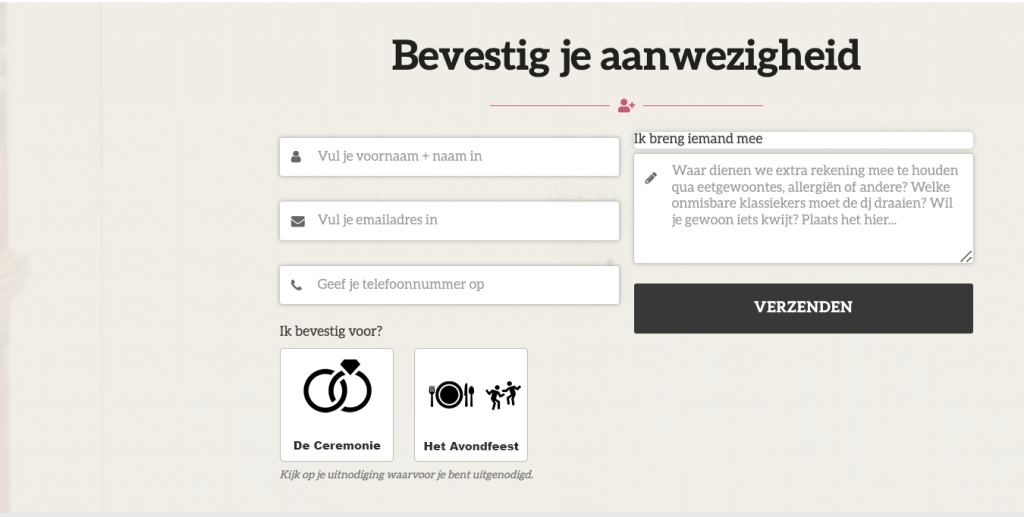
Task: Click the wedding rings icon
Action: click(337, 388)
